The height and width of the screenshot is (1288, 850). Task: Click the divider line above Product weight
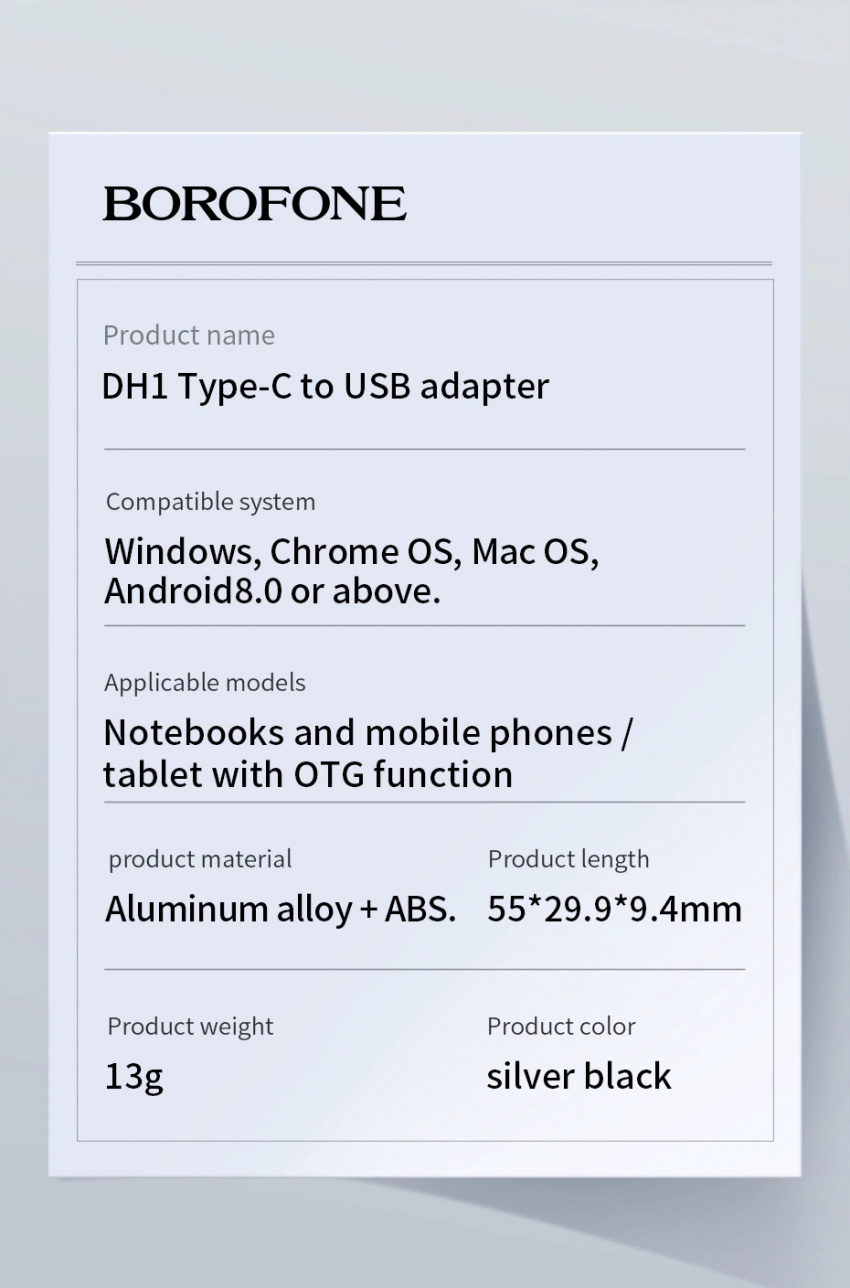(x=424, y=969)
